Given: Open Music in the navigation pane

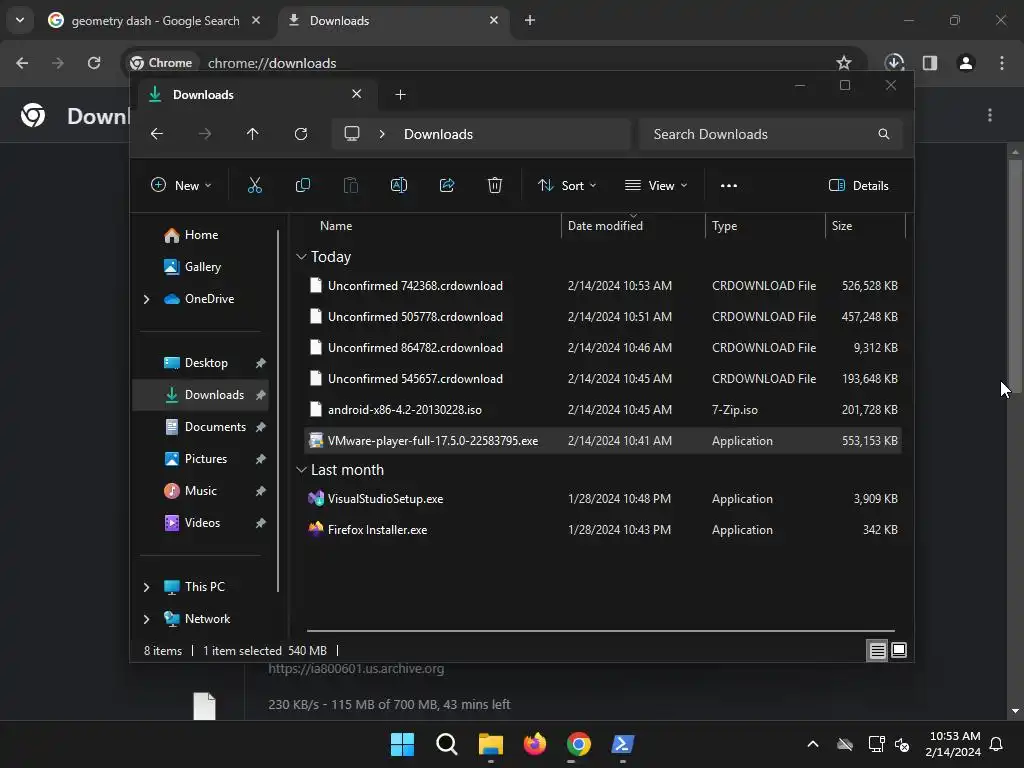Looking at the screenshot, I should 200,491.
